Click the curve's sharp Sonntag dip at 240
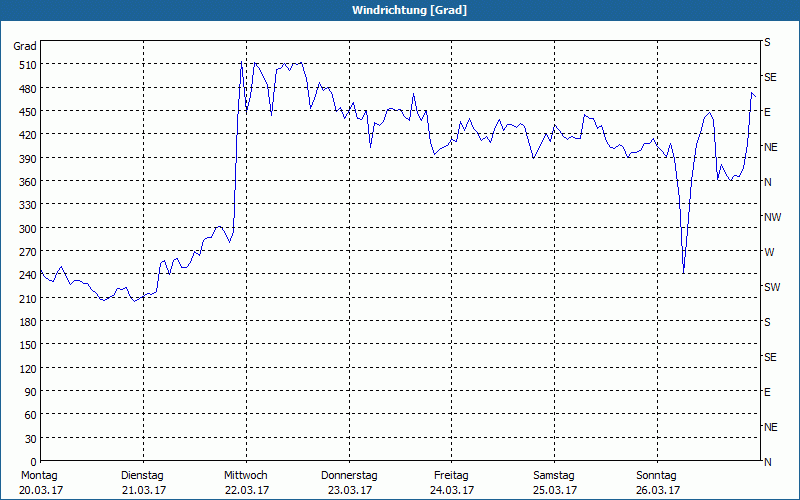This screenshot has width=800, height=500. pyautogui.click(x=683, y=273)
